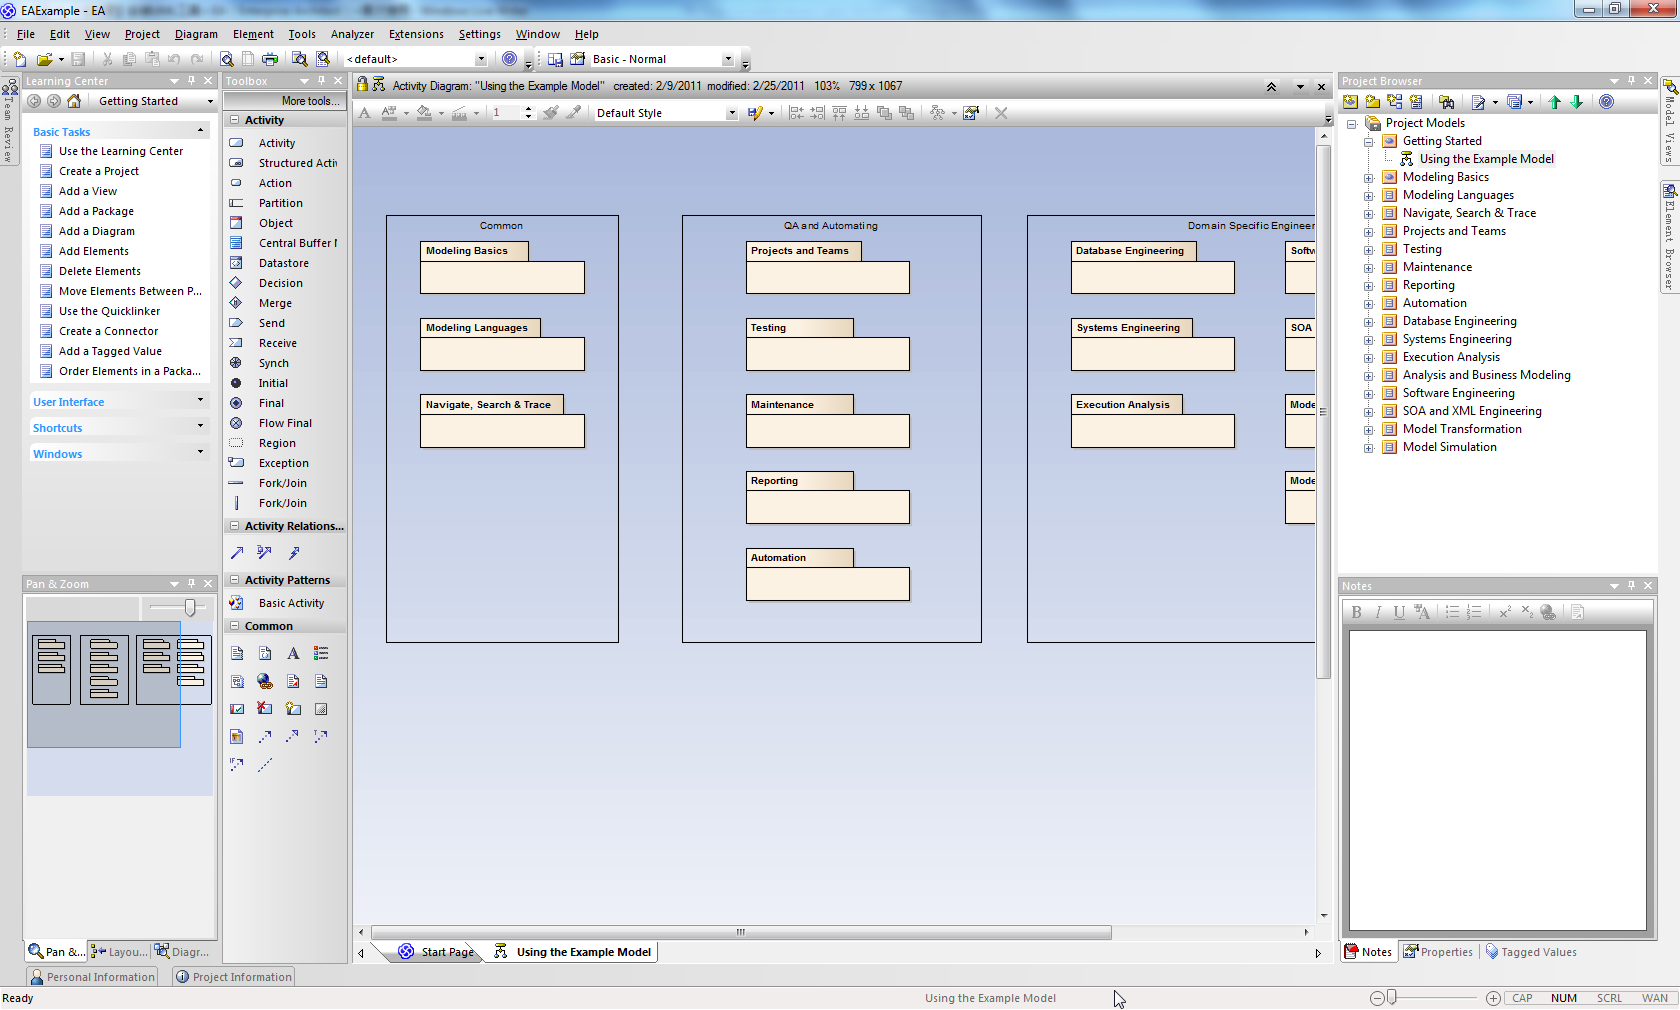Click the delete element X icon in diagram toolbar

[1001, 113]
